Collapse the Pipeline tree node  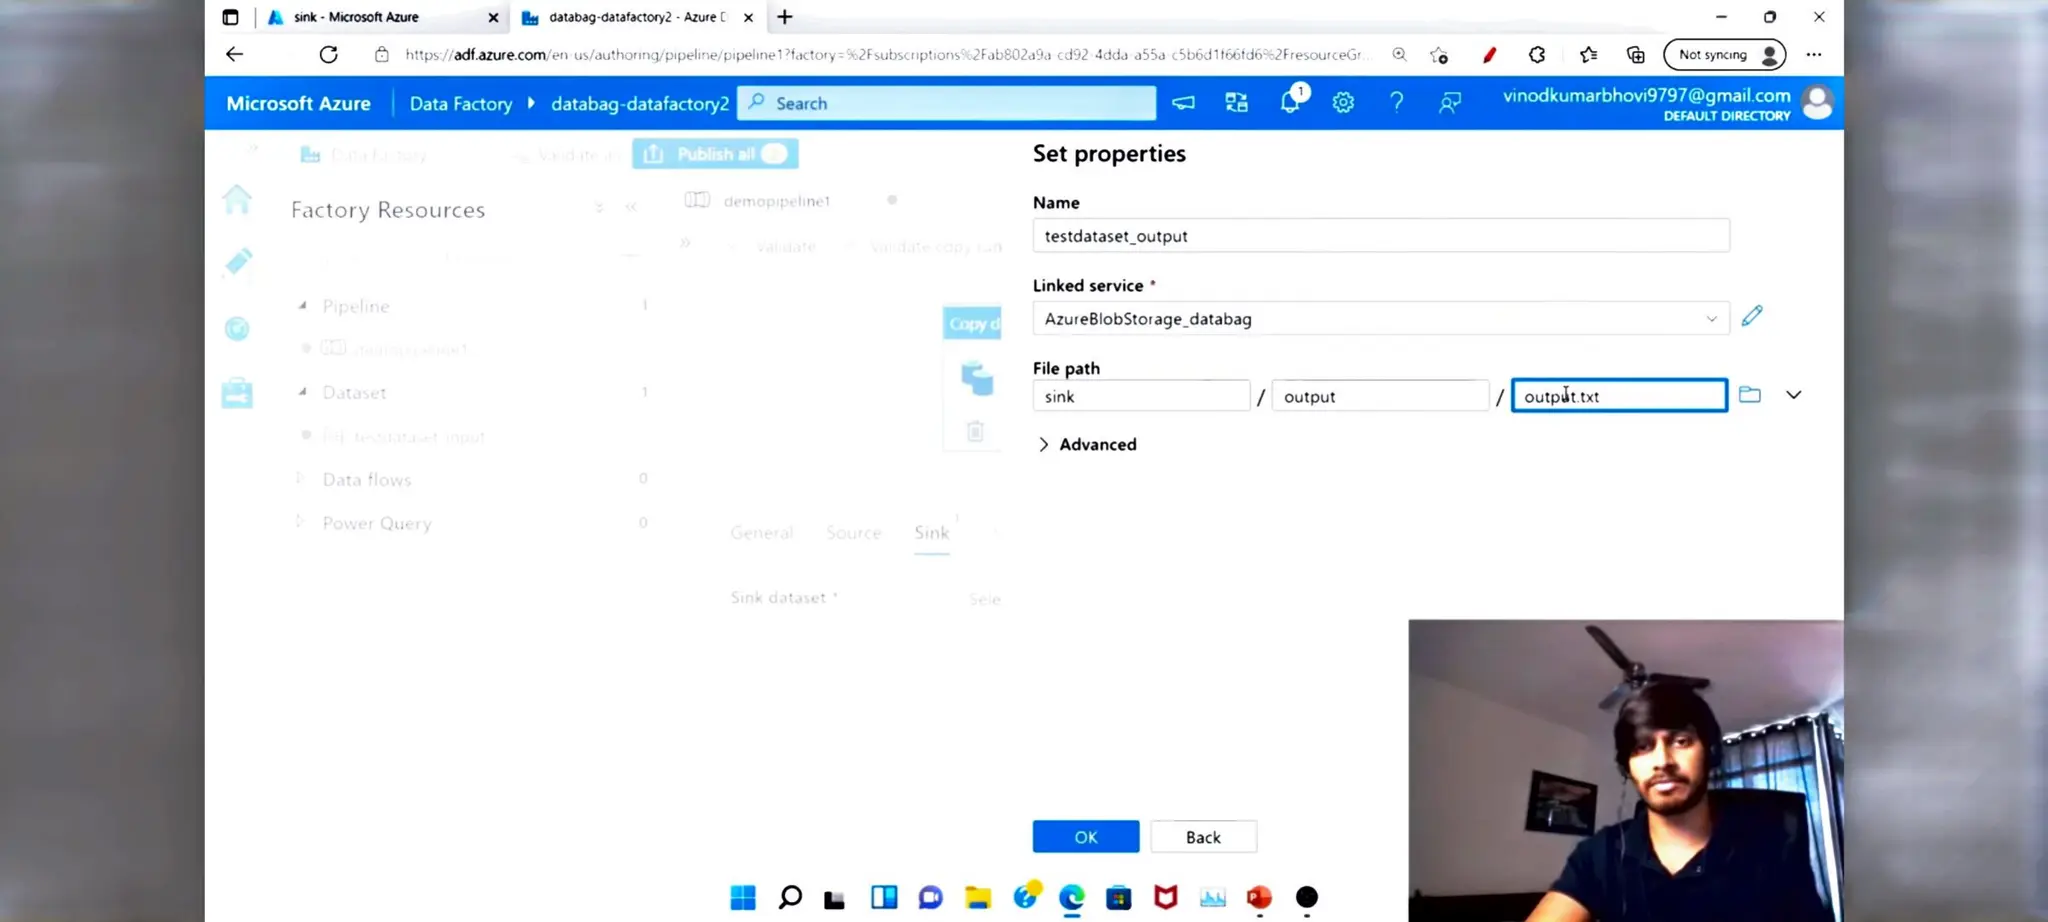point(302,305)
